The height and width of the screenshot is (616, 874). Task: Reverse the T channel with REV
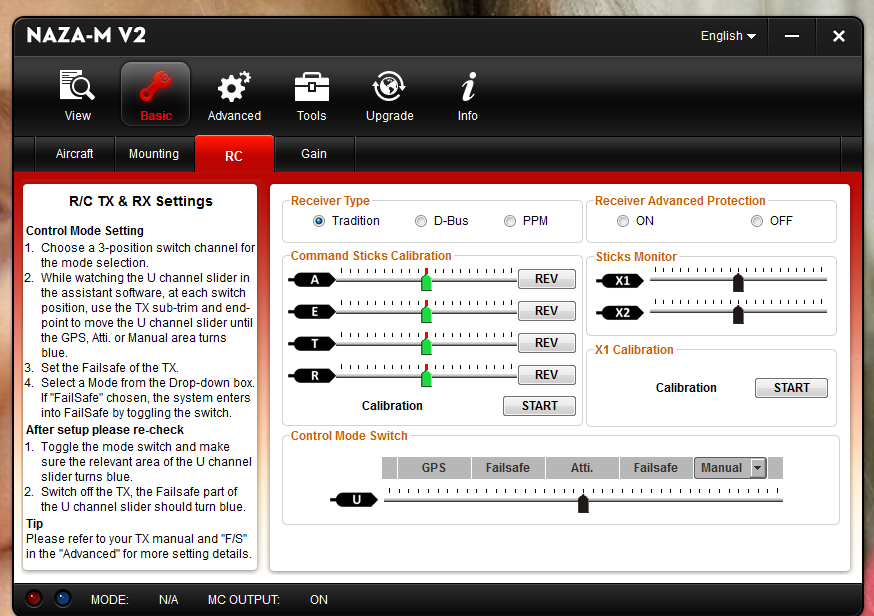546,342
